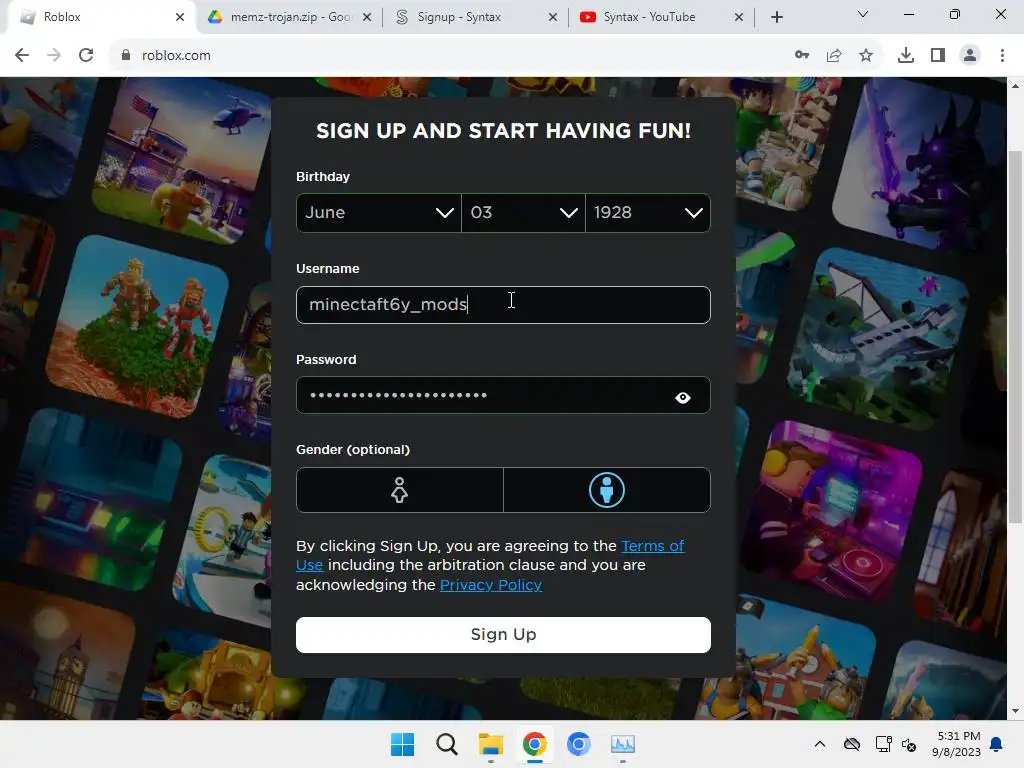
Task: Open the performance monitor taskbar app
Action: (622, 744)
